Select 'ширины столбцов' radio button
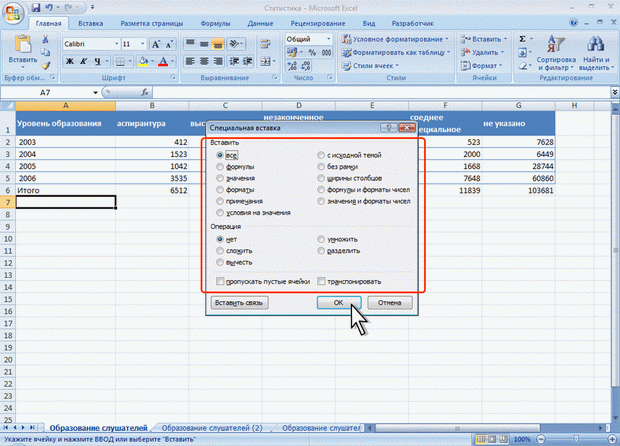This screenshot has width=620, height=446. coord(321,178)
